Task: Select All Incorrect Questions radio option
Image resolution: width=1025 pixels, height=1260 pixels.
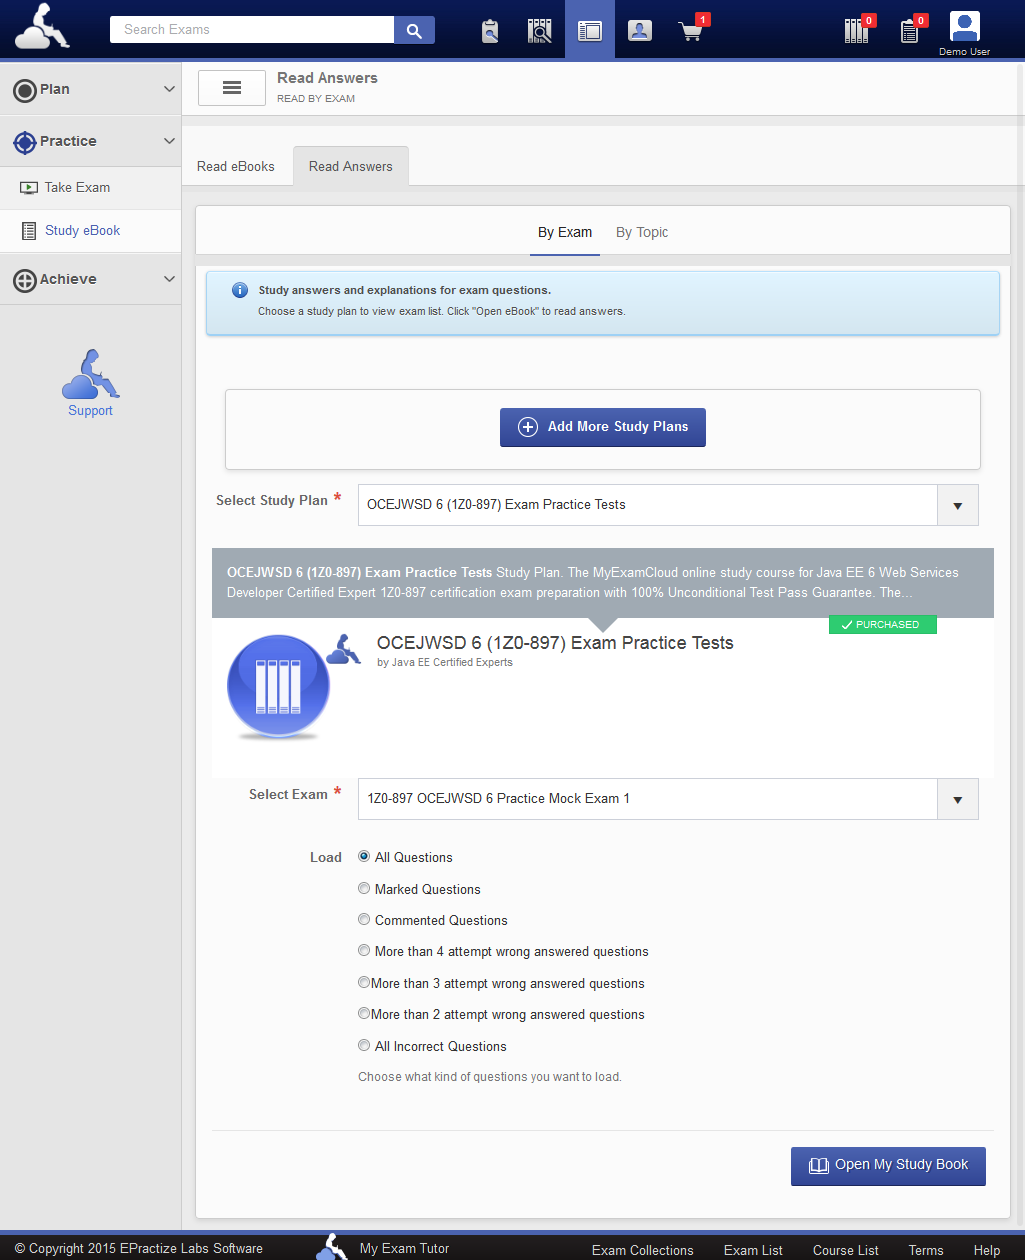Action: coord(364,1046)
